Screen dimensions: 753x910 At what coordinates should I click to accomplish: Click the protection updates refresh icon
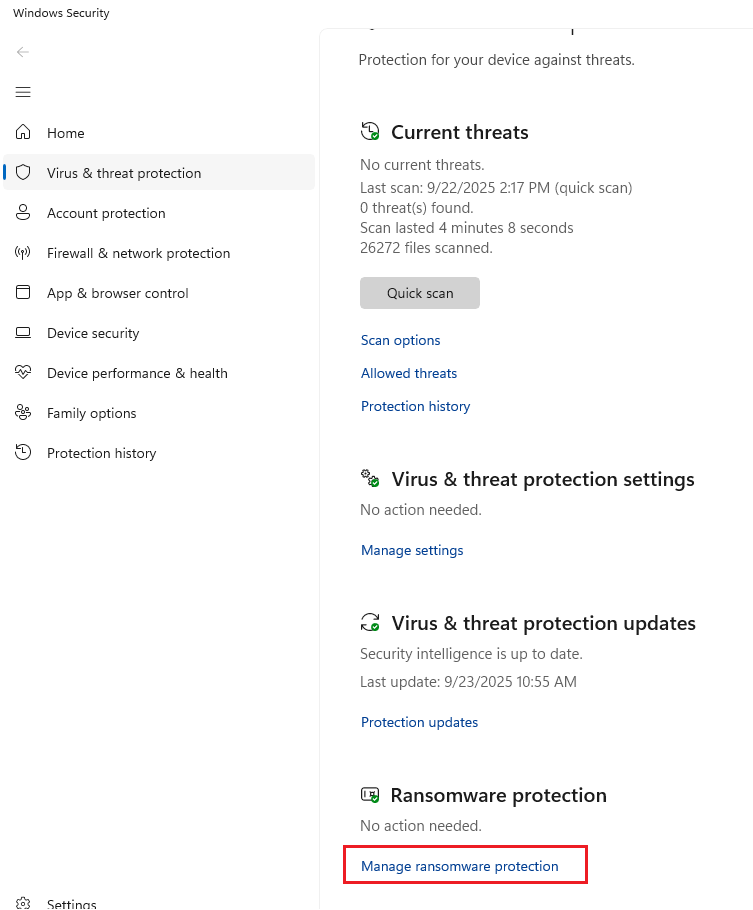(370, 623)
